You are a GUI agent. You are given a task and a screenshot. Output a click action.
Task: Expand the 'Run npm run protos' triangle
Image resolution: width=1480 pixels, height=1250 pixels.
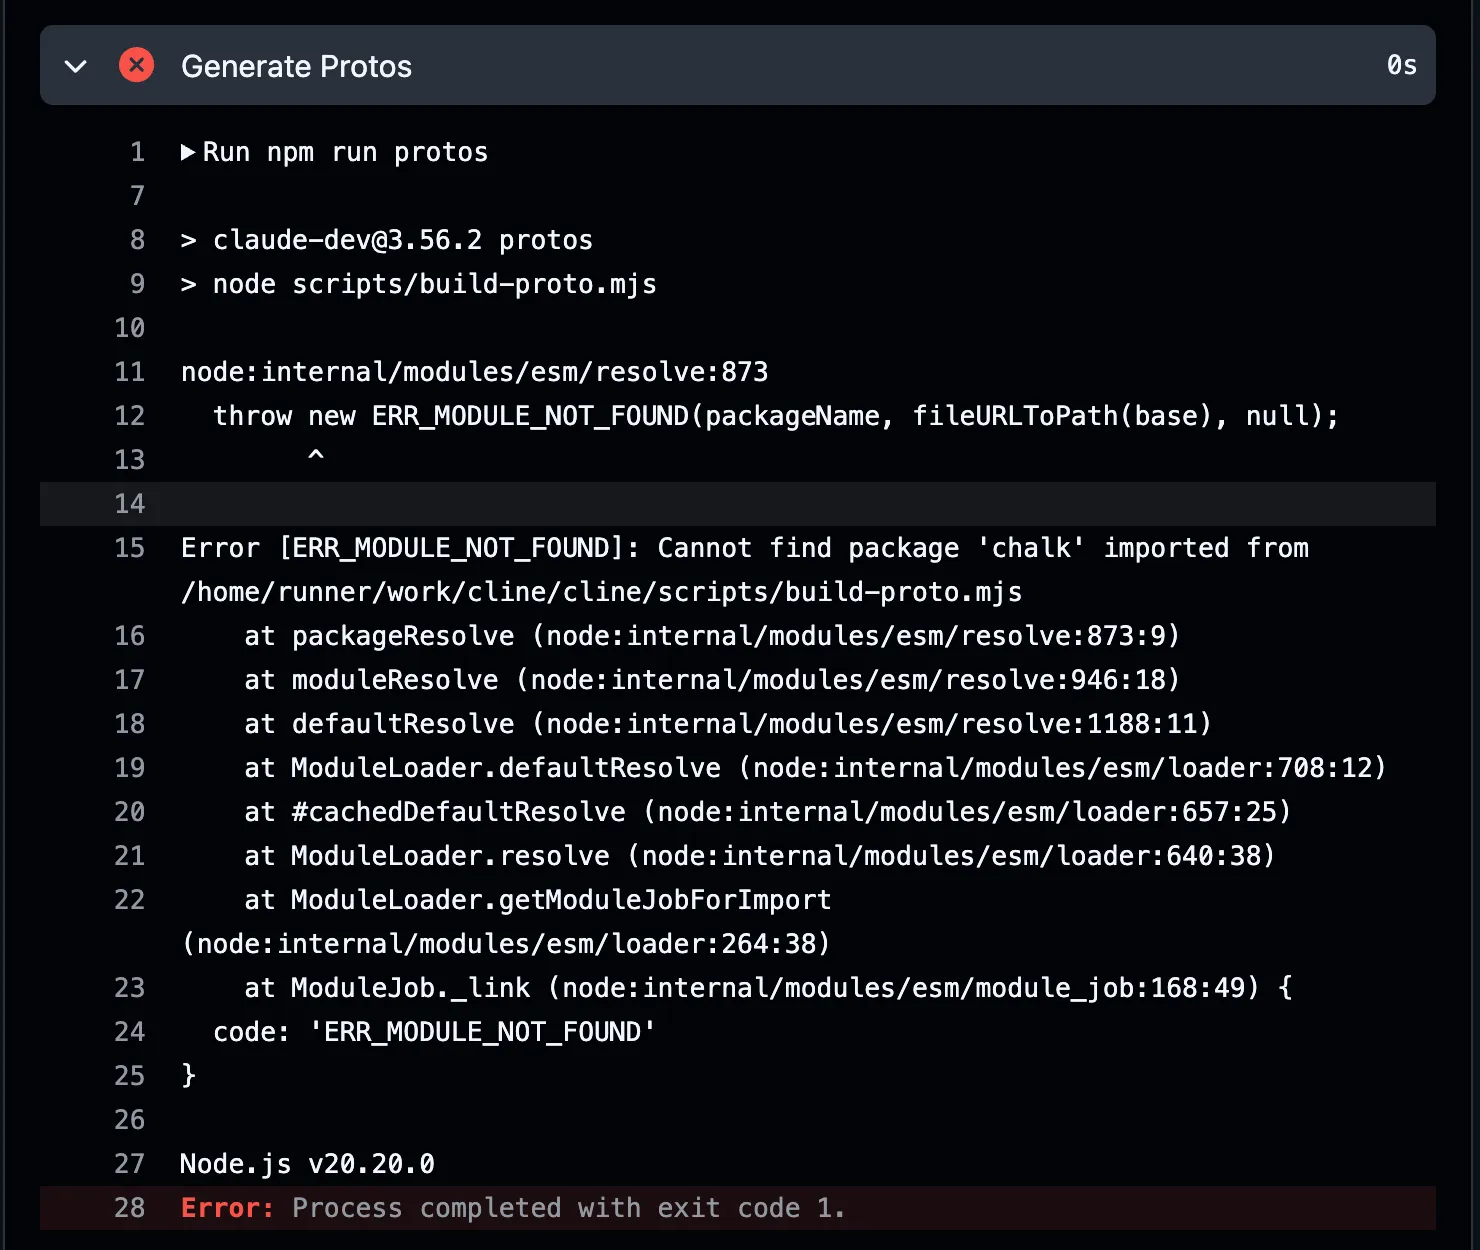[x=187, y=153]
